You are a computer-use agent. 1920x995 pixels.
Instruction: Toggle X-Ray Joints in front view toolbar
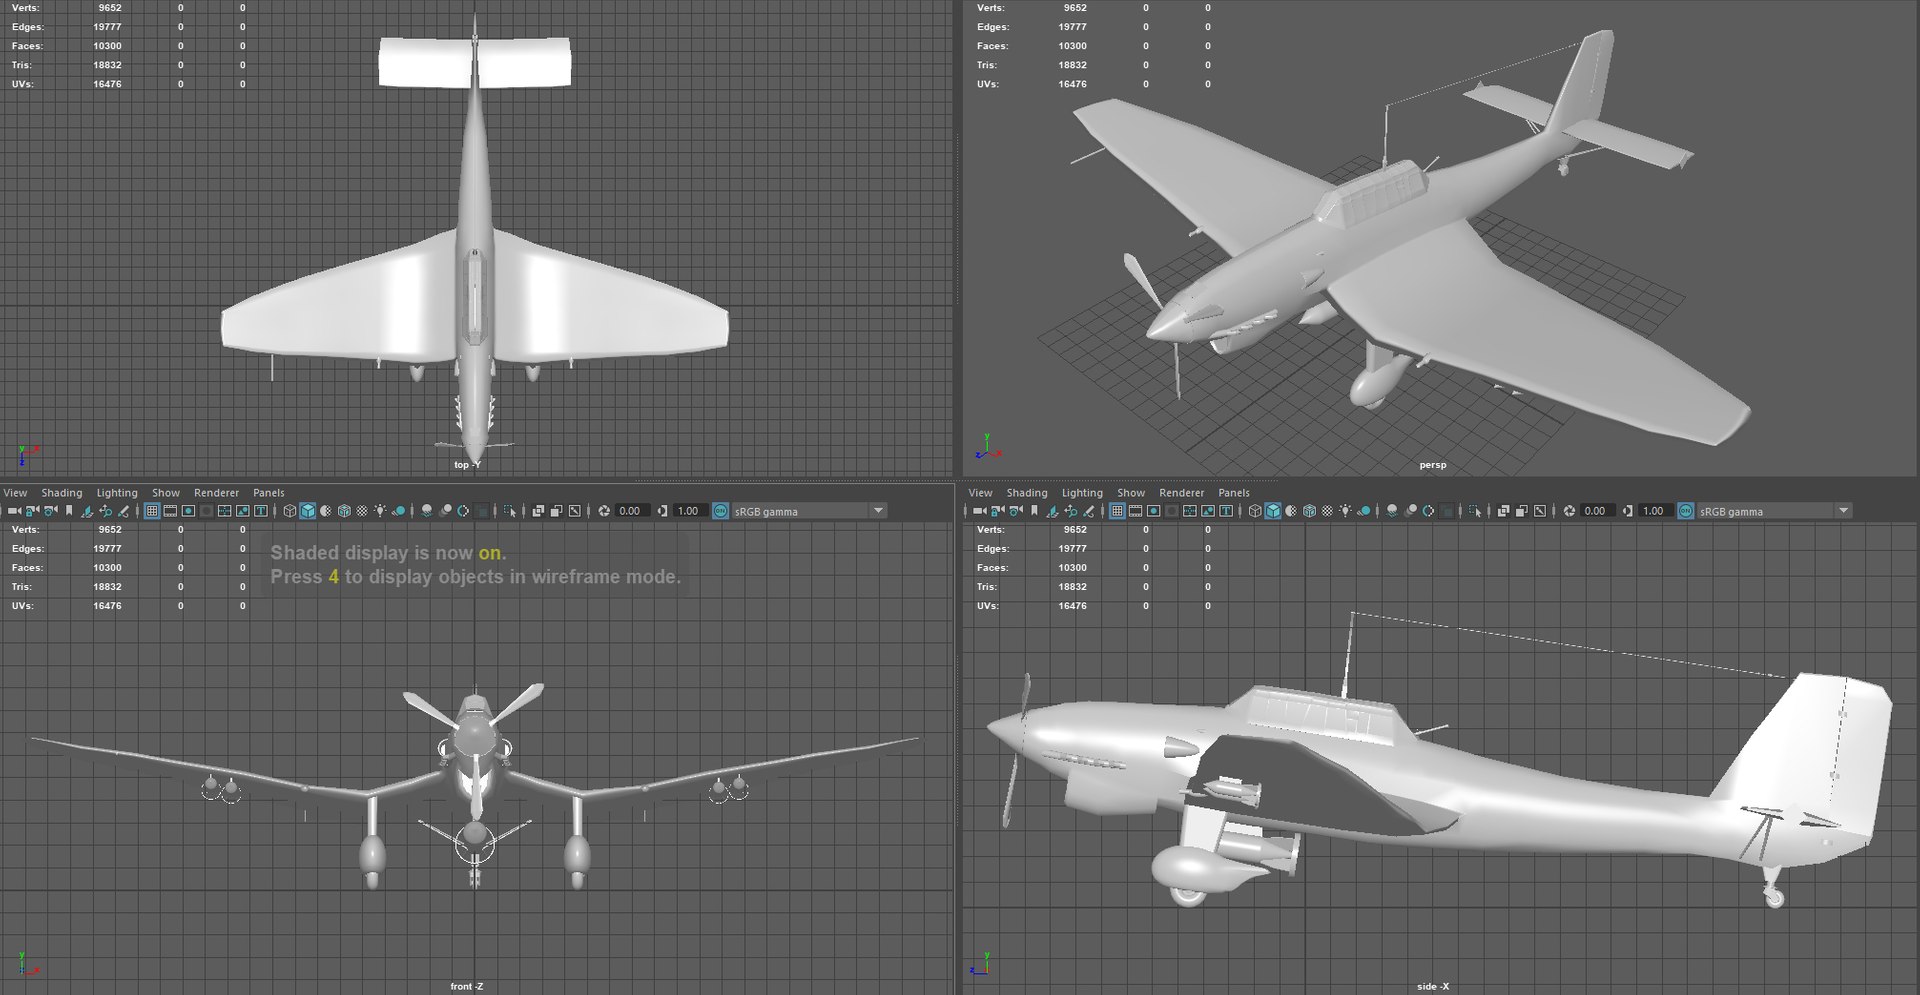point(574,511)
